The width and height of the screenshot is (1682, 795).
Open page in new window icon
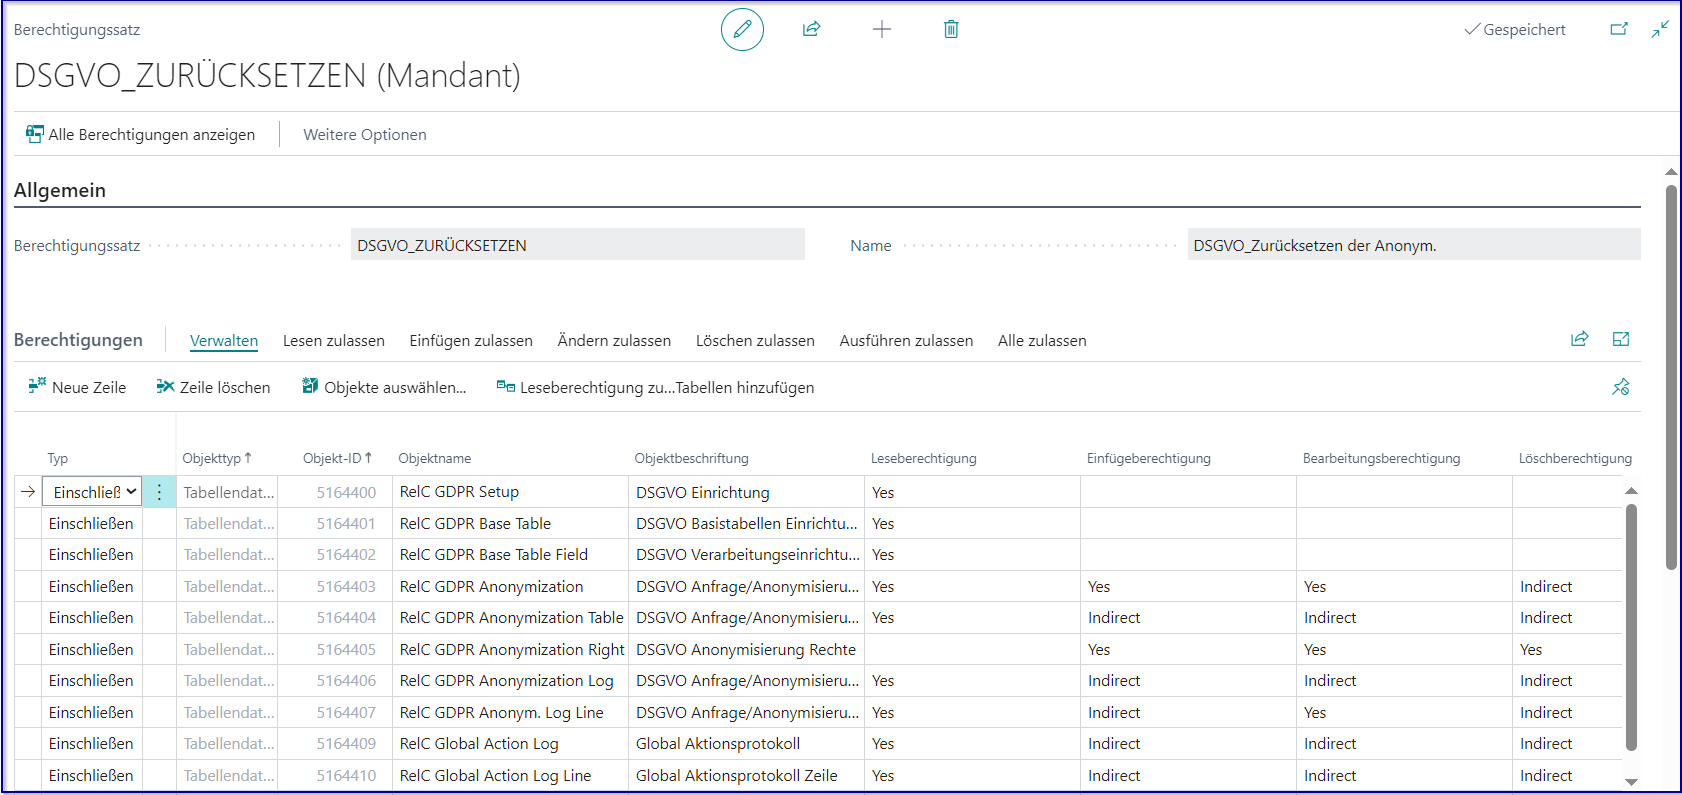point(1618,30)
